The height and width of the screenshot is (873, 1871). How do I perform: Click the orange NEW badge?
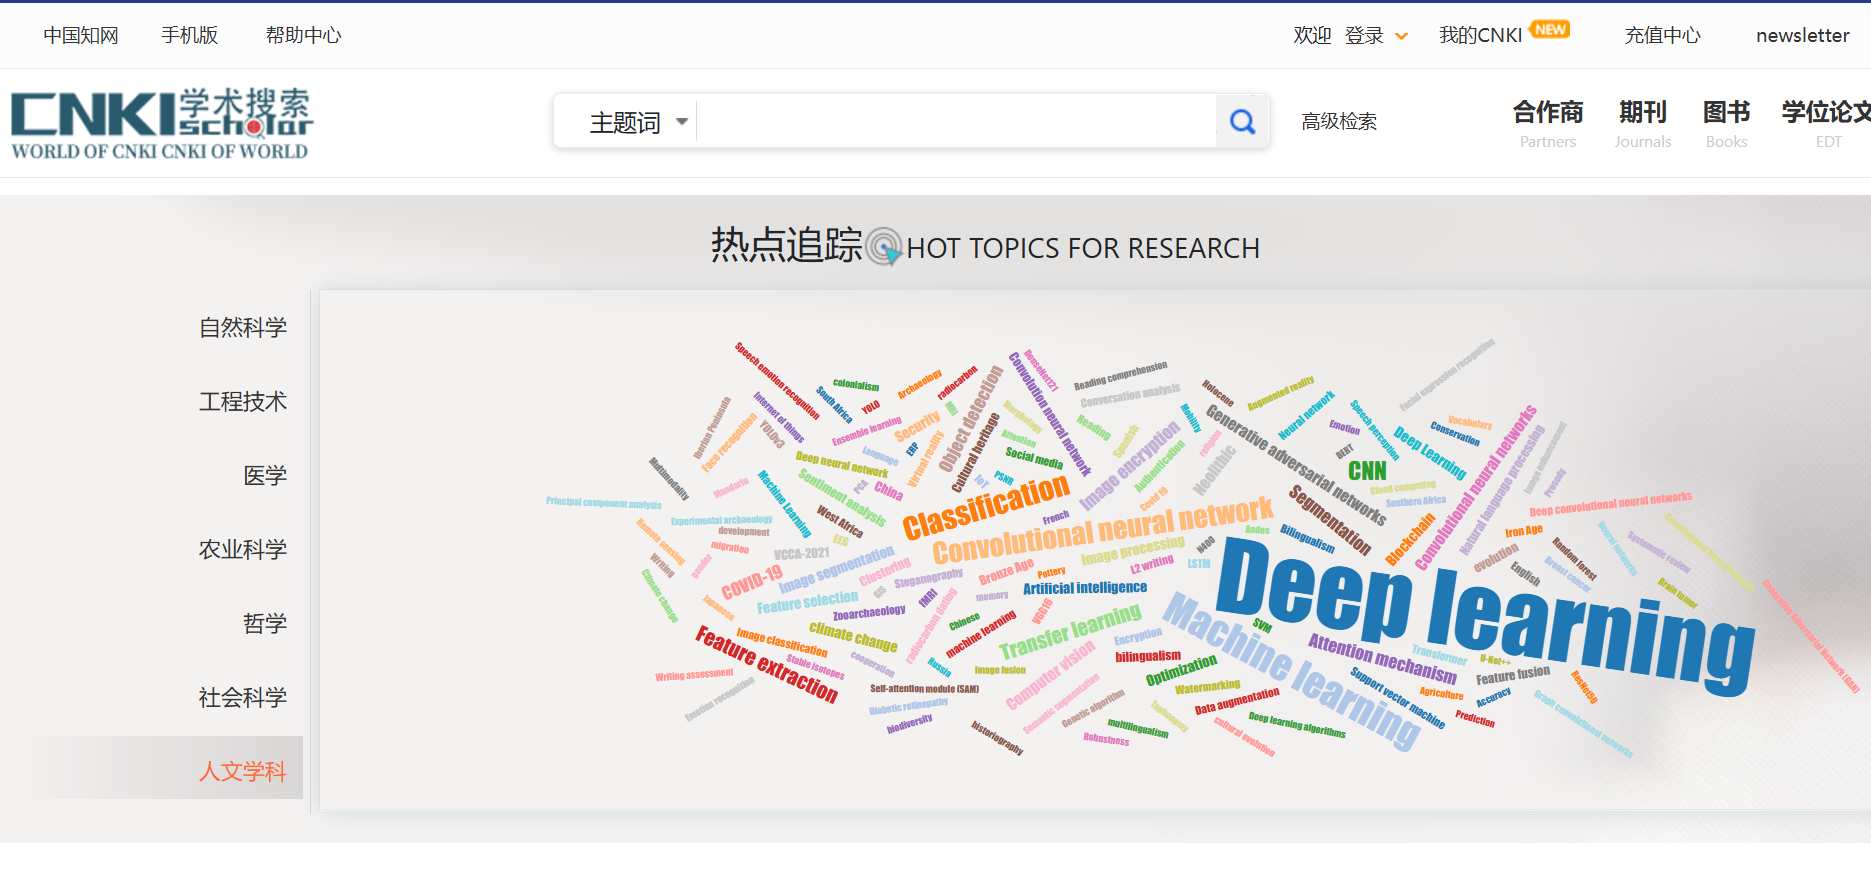click(x=1550, y=30)
